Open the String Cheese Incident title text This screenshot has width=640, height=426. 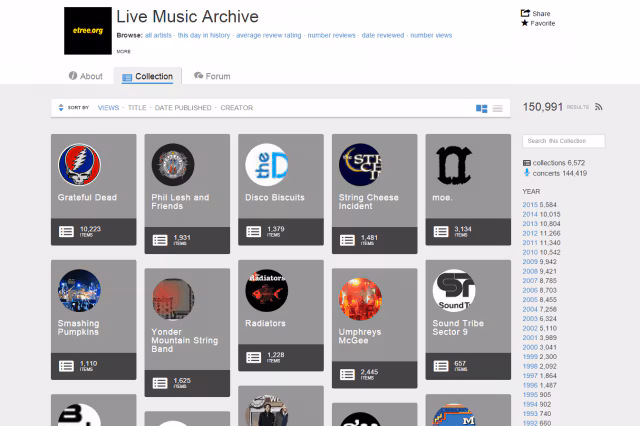point(368,202)
